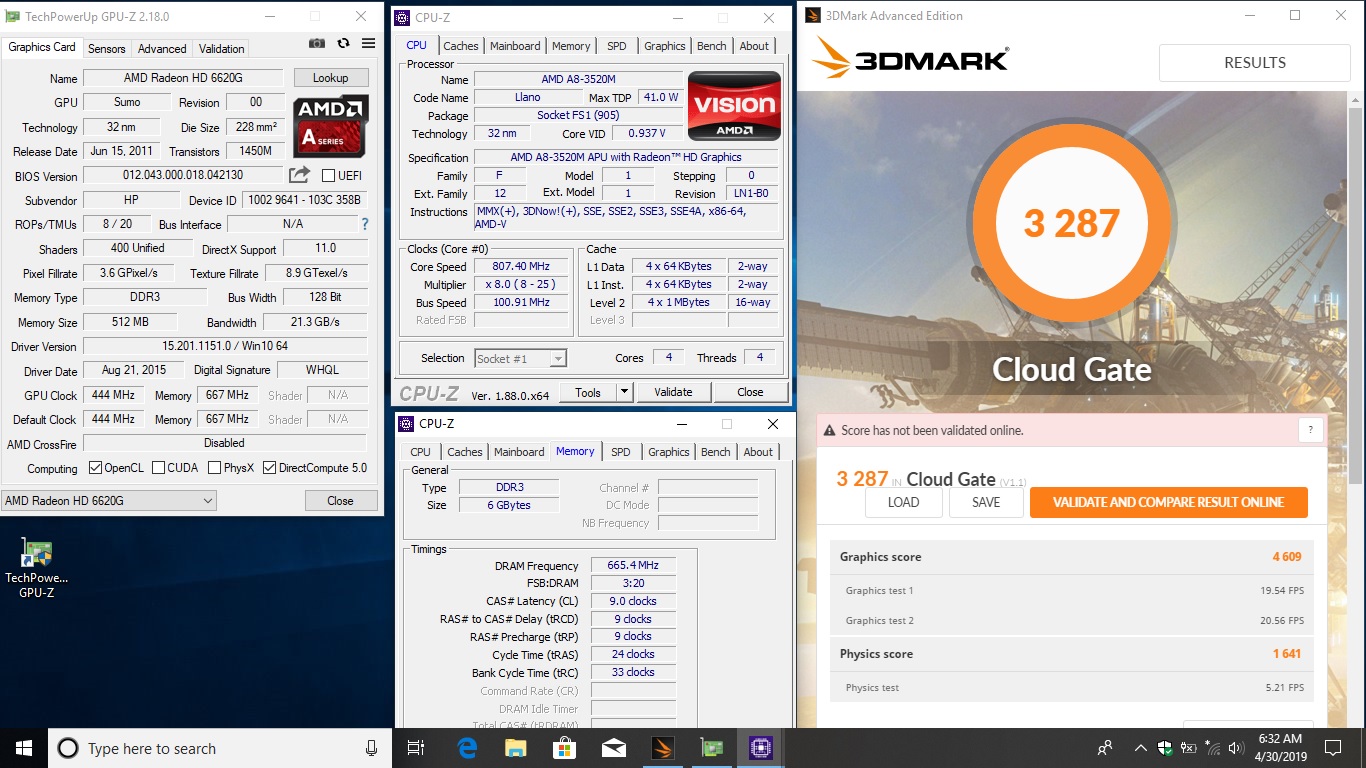This screenshot has height=768, width=1366.
Task: Click the microphone icon in search box
Action: [371, 748]
